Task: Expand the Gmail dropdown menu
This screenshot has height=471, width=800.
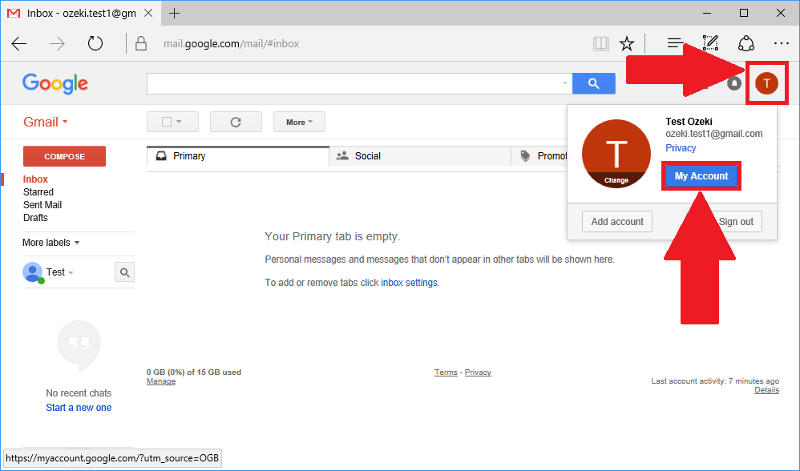Action: (45, 122)
